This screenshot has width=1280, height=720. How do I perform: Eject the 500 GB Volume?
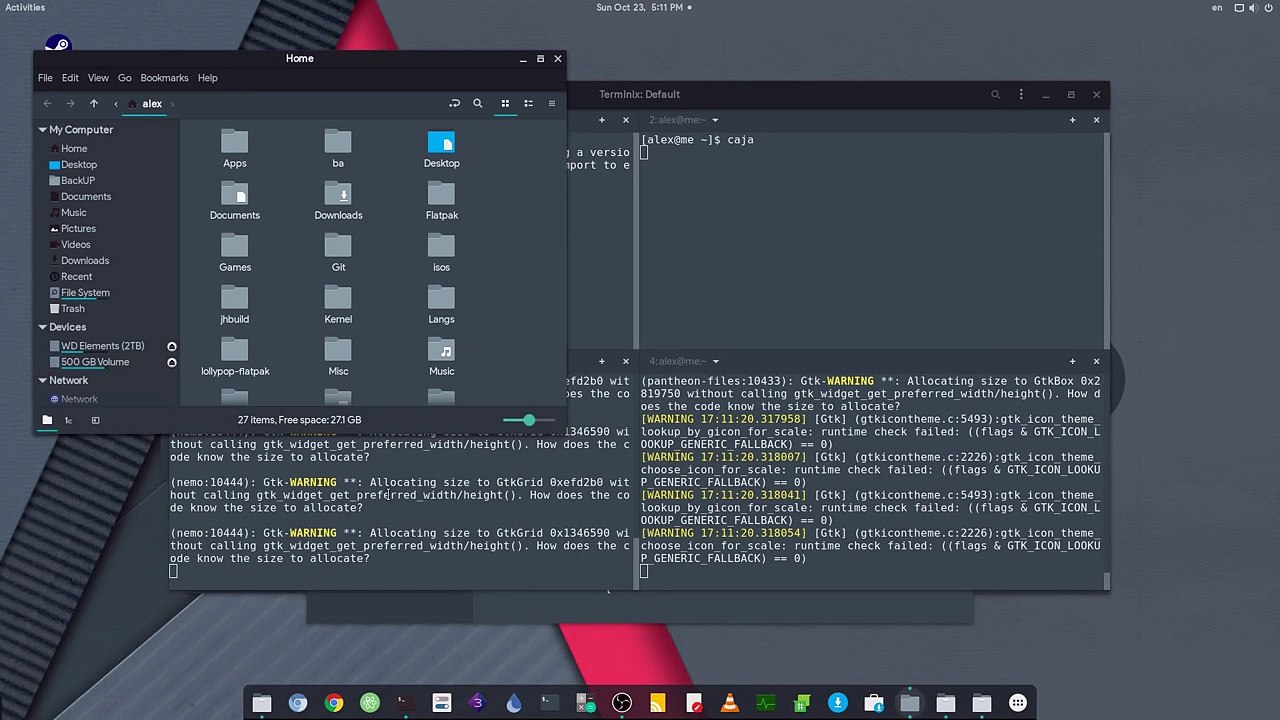point(172,362)
